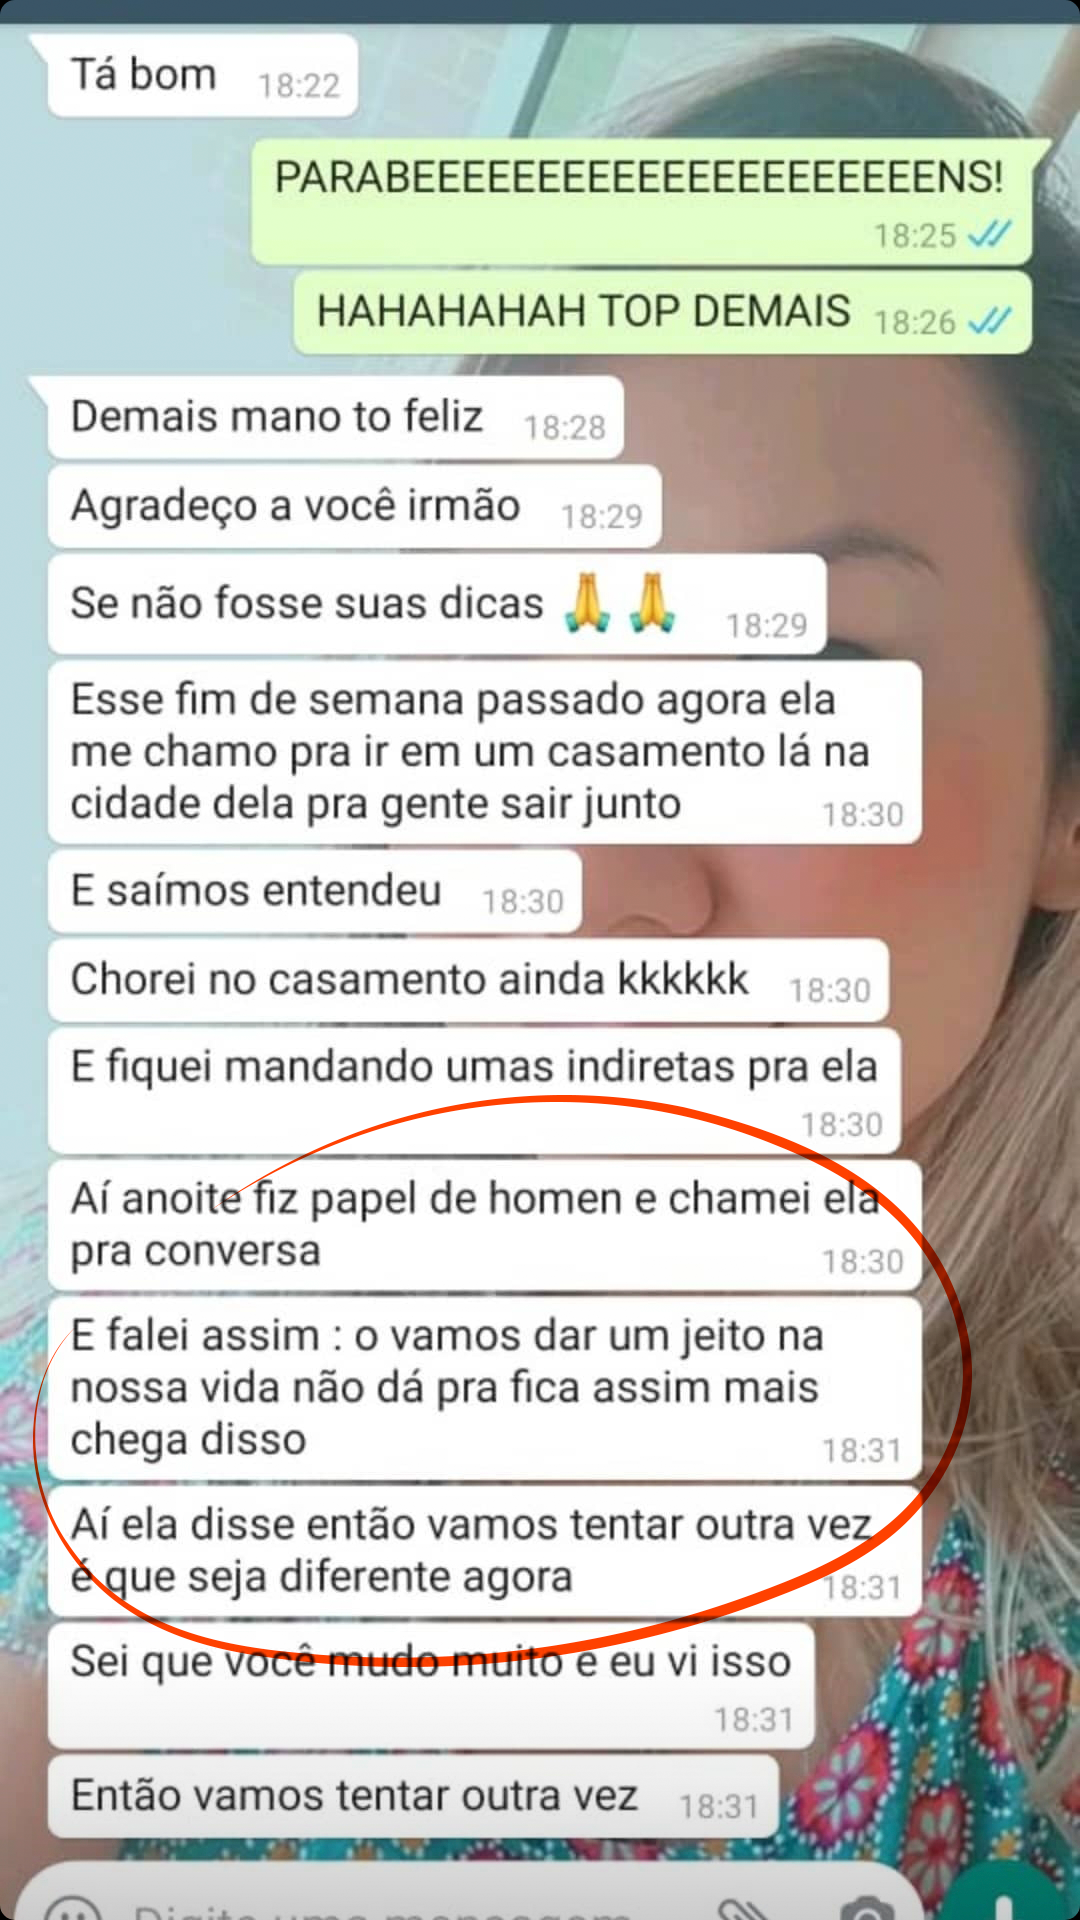Select the 'Demais mano to feliz' message

(x=336, y=418)
